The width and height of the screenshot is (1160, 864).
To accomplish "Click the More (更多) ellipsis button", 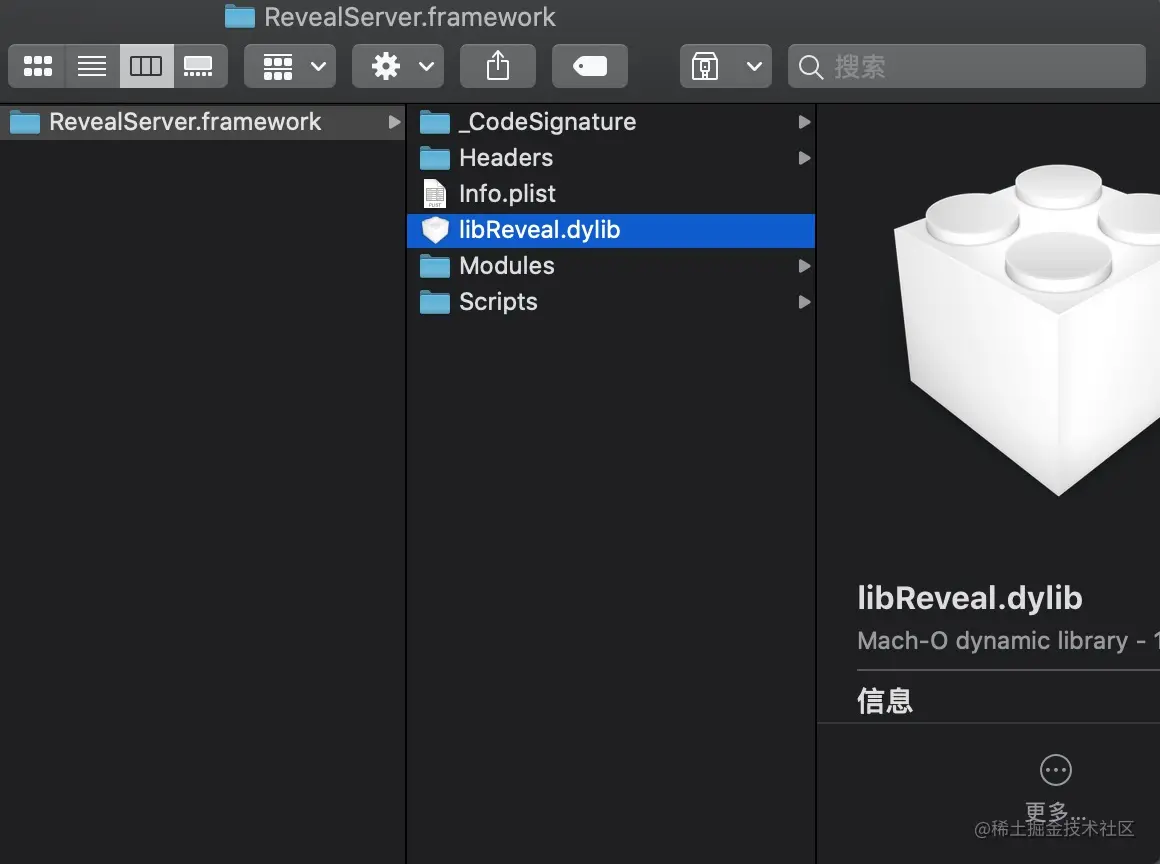I will [x=1055, y=770].
